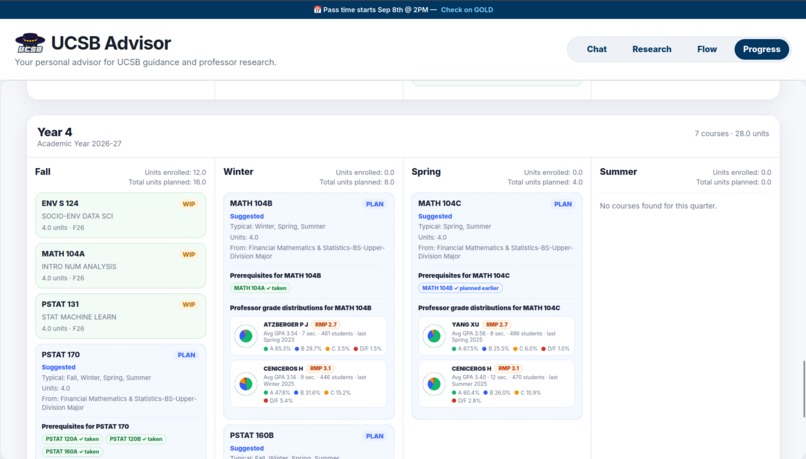Click the RMP 3.1 badge for CENICEROS H in MATH 104B
806x459 pixels.
320,369
